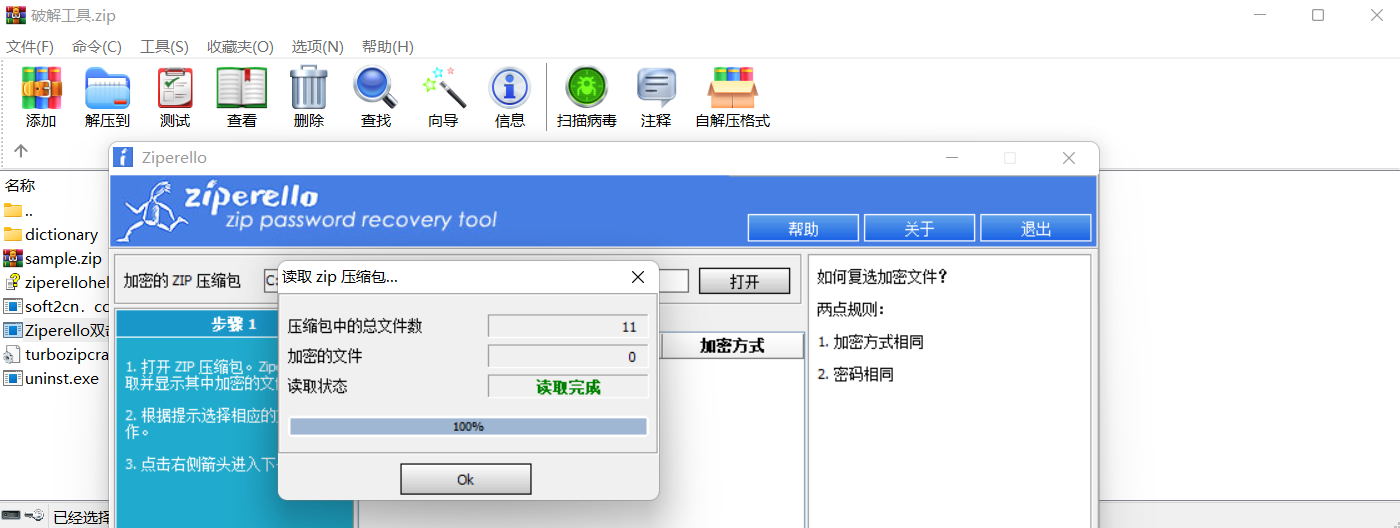Launch the 向导 (Wizard) wand icon
Screen dimensions: 1400x528
tap(443, 90)
